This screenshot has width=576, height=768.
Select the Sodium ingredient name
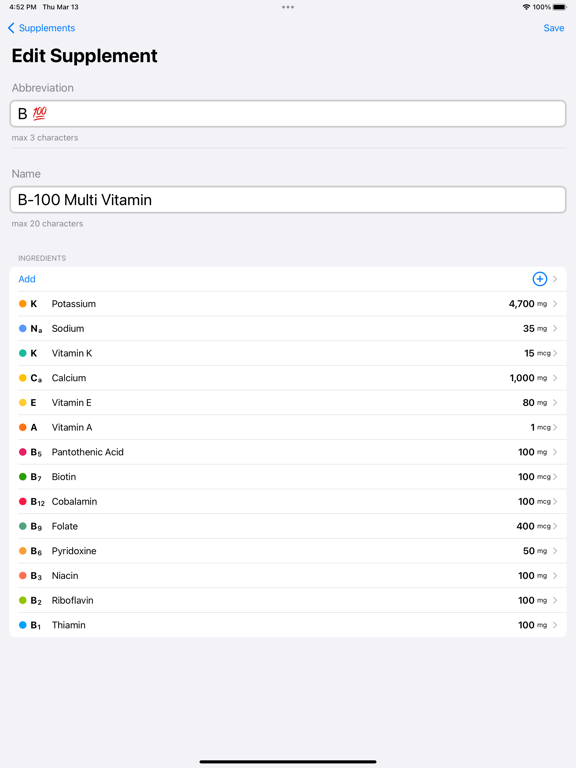68,328
